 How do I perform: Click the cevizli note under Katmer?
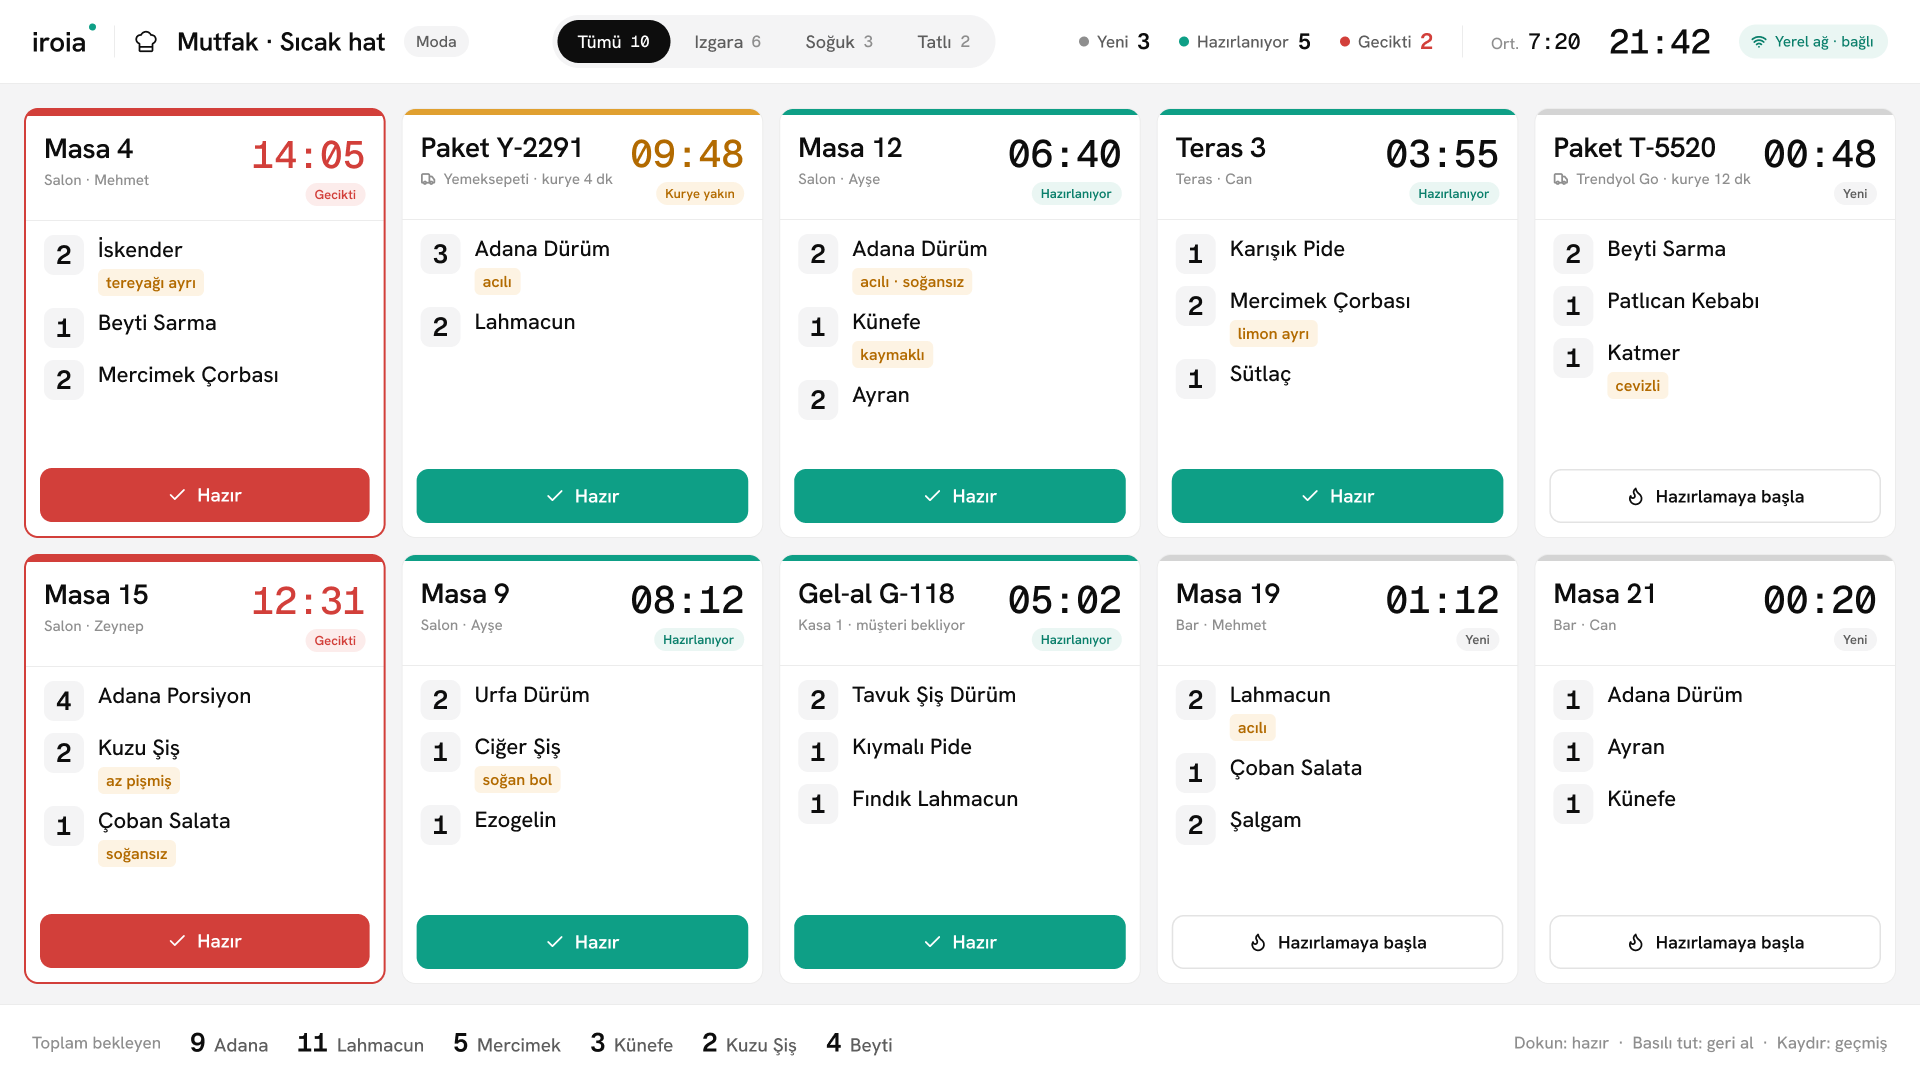1637,386
